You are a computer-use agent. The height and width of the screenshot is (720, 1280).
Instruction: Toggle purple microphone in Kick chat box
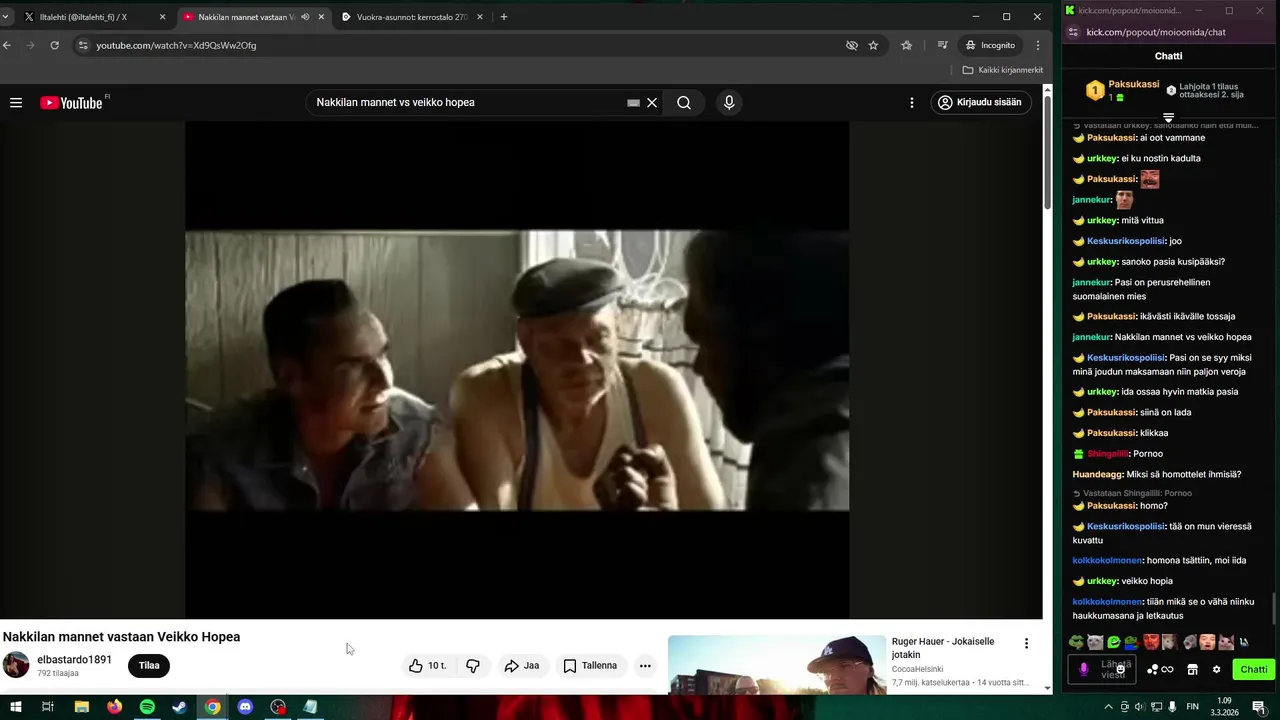[1083, 670]
